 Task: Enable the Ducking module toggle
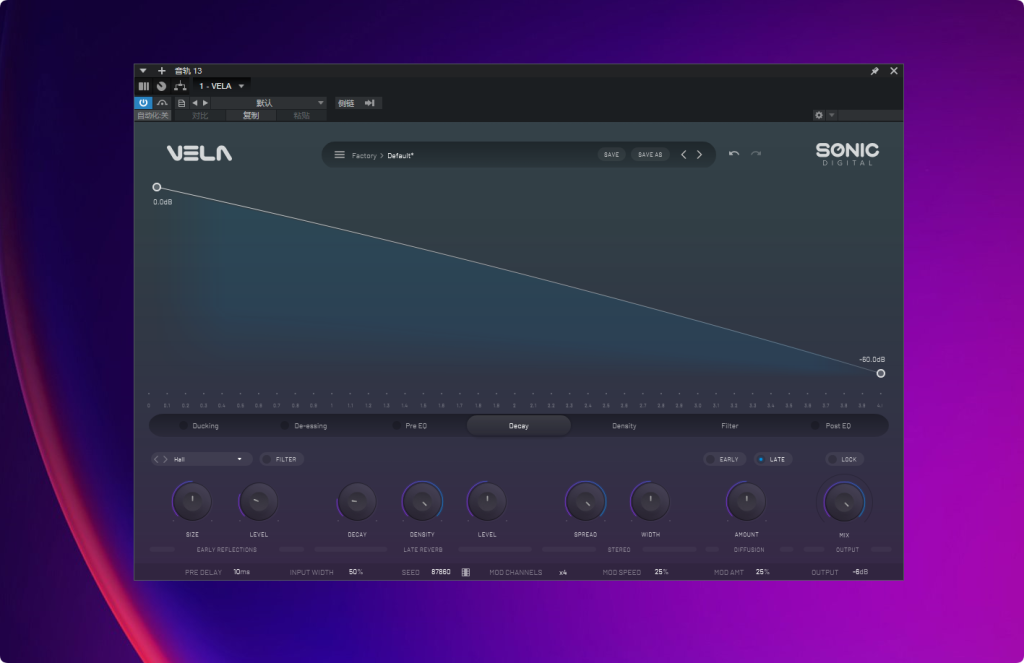(x=184, y=426)
